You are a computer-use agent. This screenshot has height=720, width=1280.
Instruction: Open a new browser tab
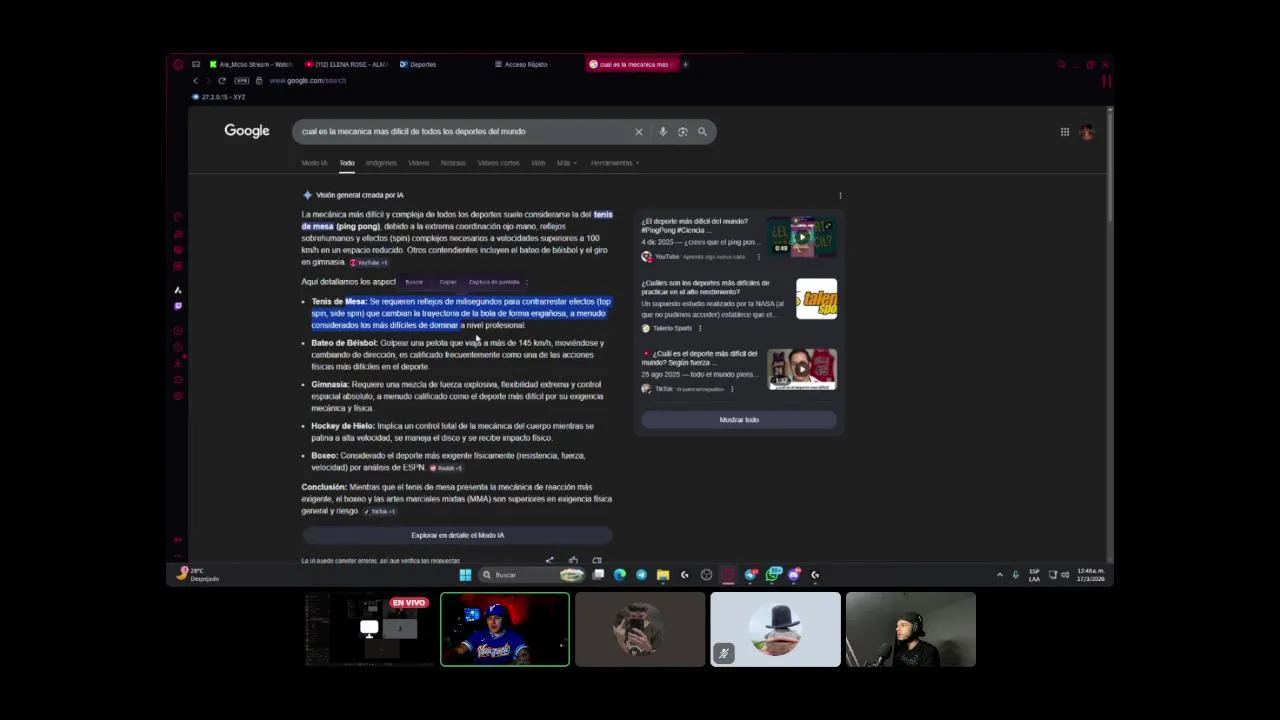click(x=685, y=64)
